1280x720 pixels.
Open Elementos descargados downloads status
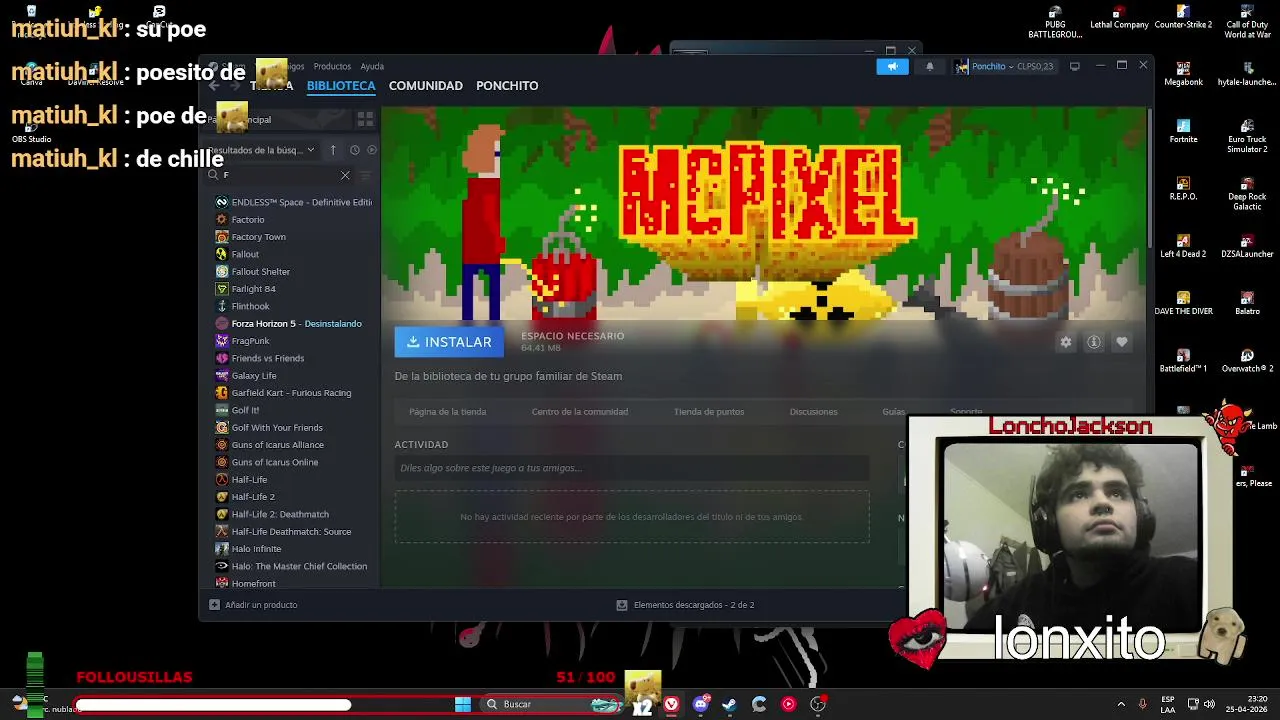(x=685, y=605)
